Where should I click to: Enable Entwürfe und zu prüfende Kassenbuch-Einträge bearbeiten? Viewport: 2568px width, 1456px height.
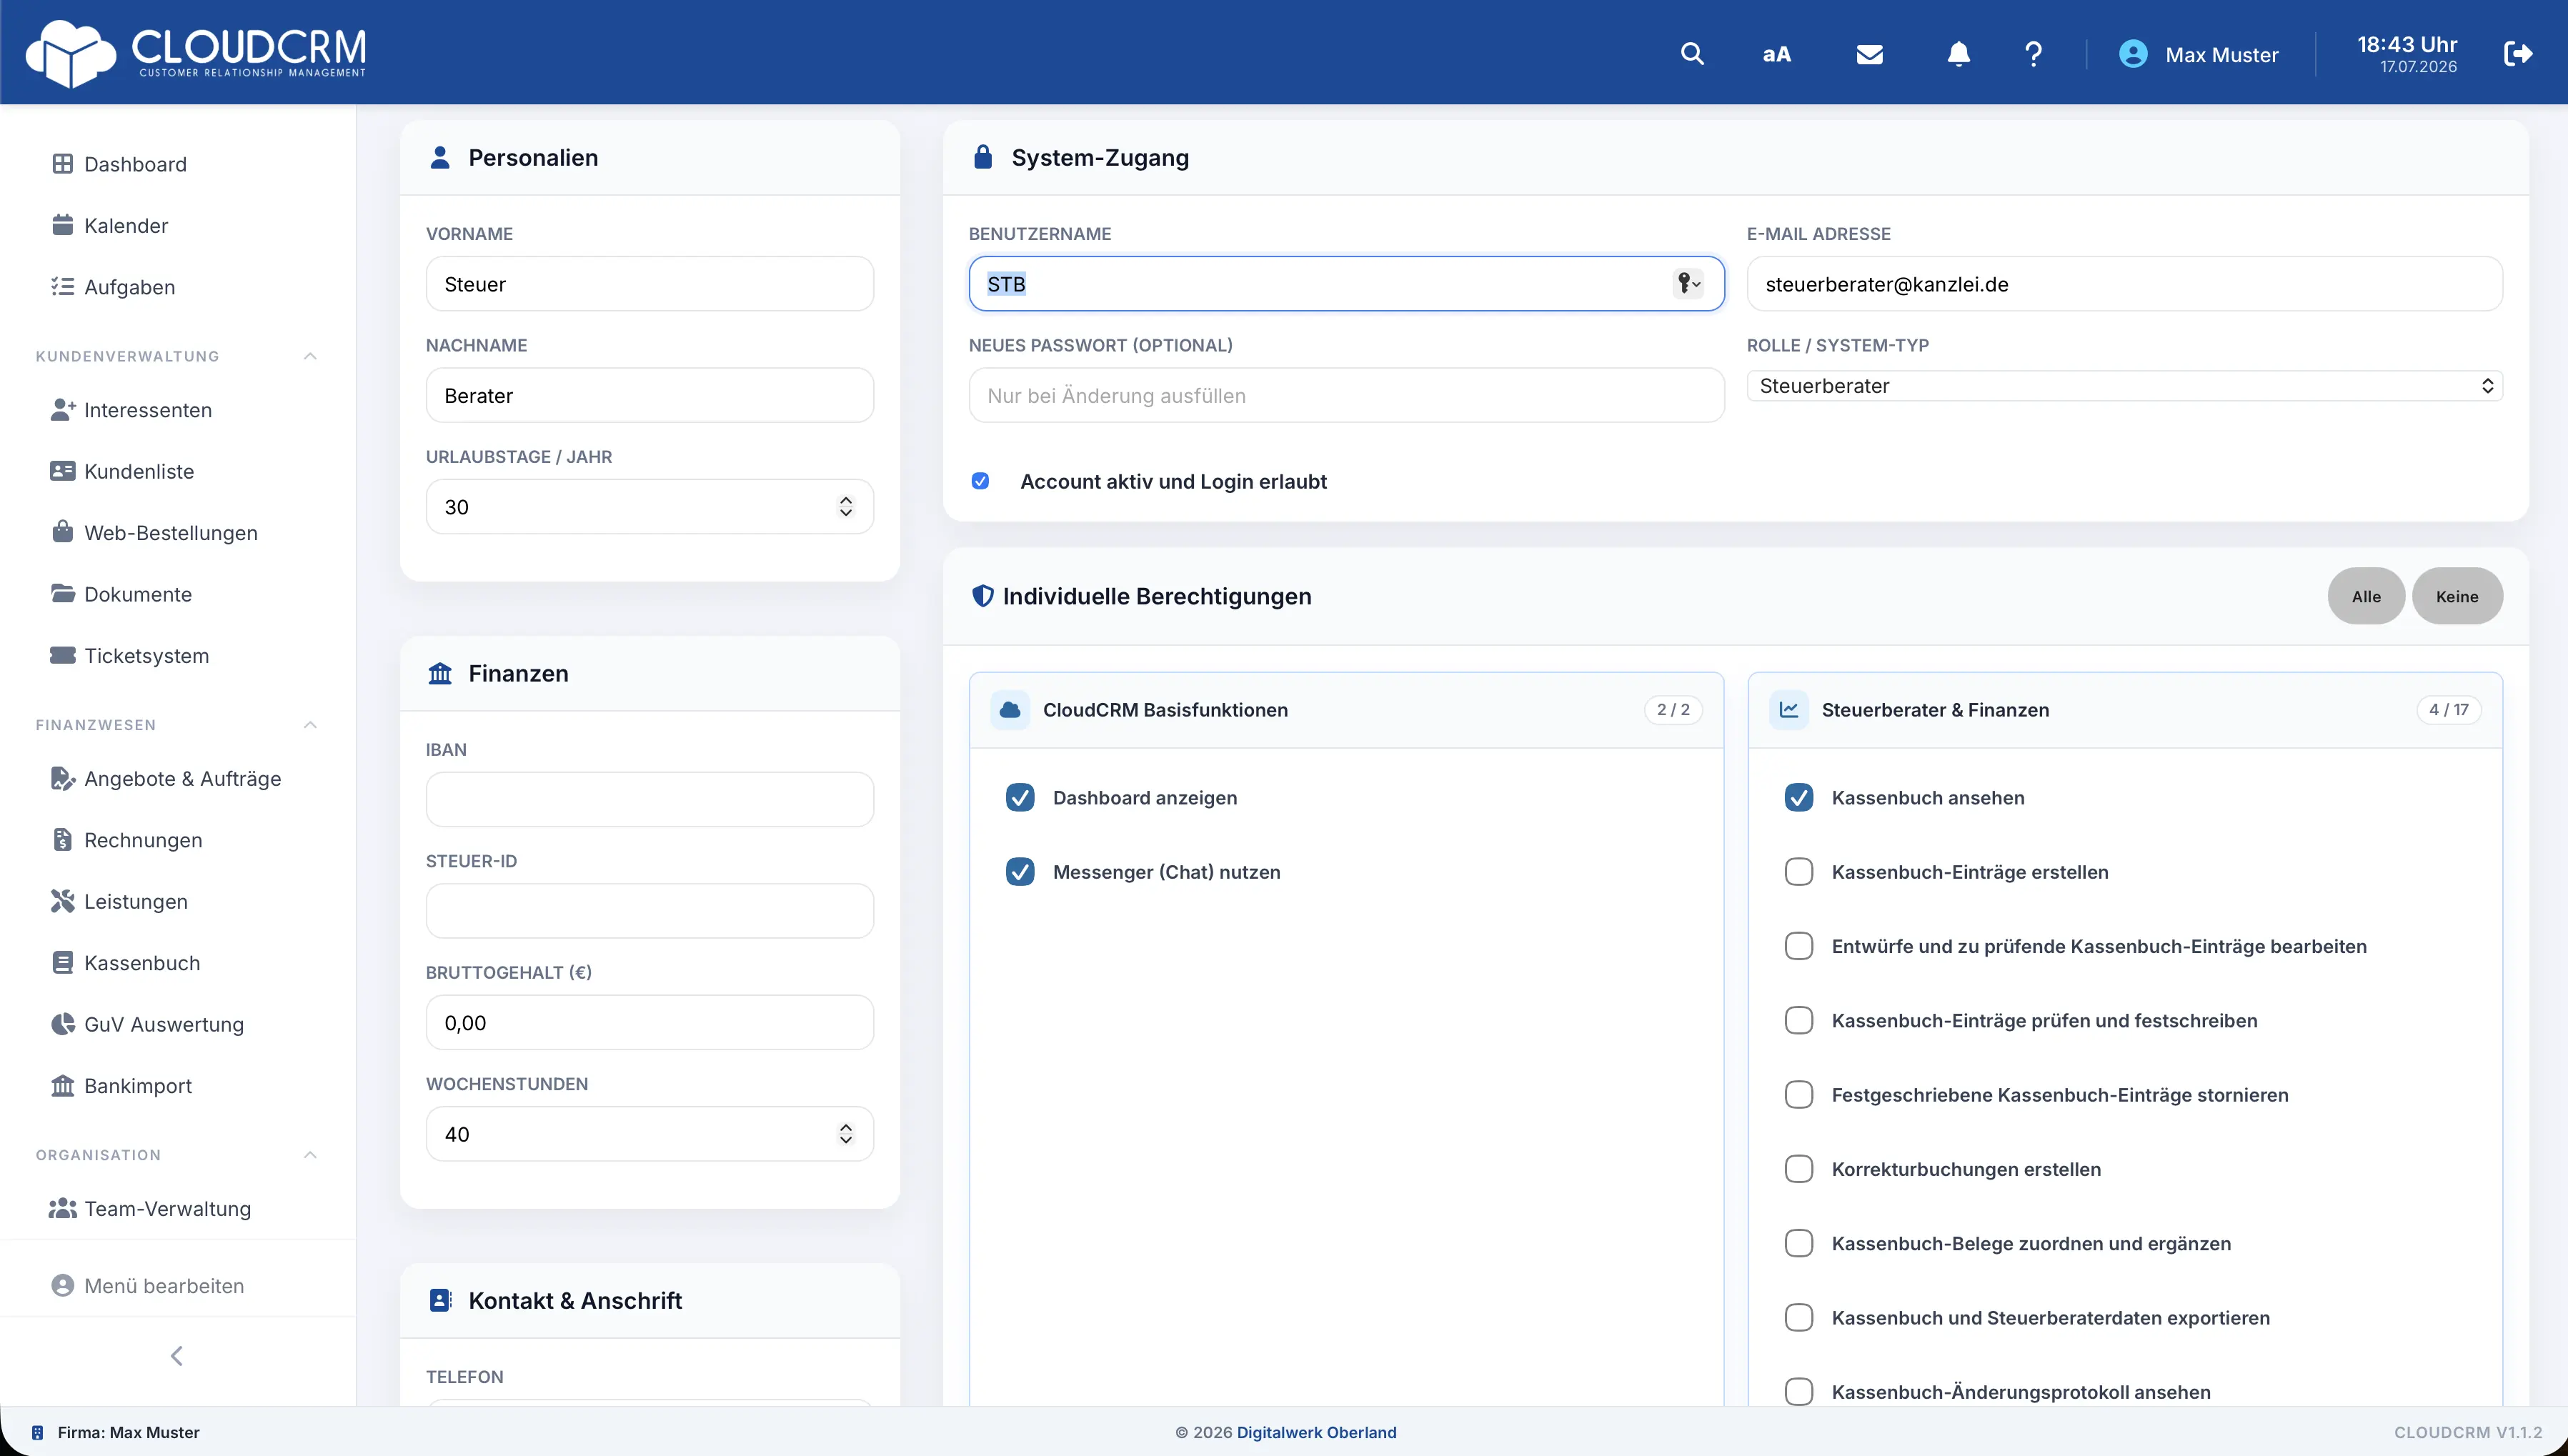[1798, 946]
